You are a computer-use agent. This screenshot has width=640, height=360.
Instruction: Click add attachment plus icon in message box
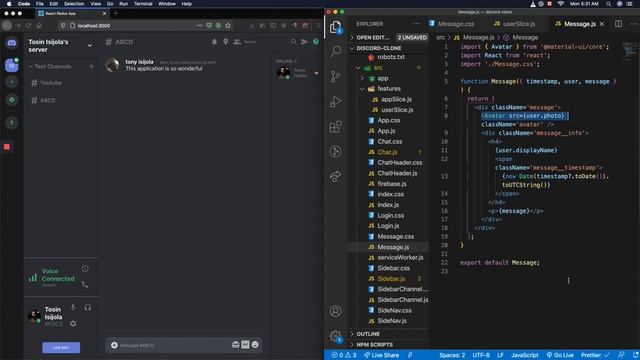114,345
